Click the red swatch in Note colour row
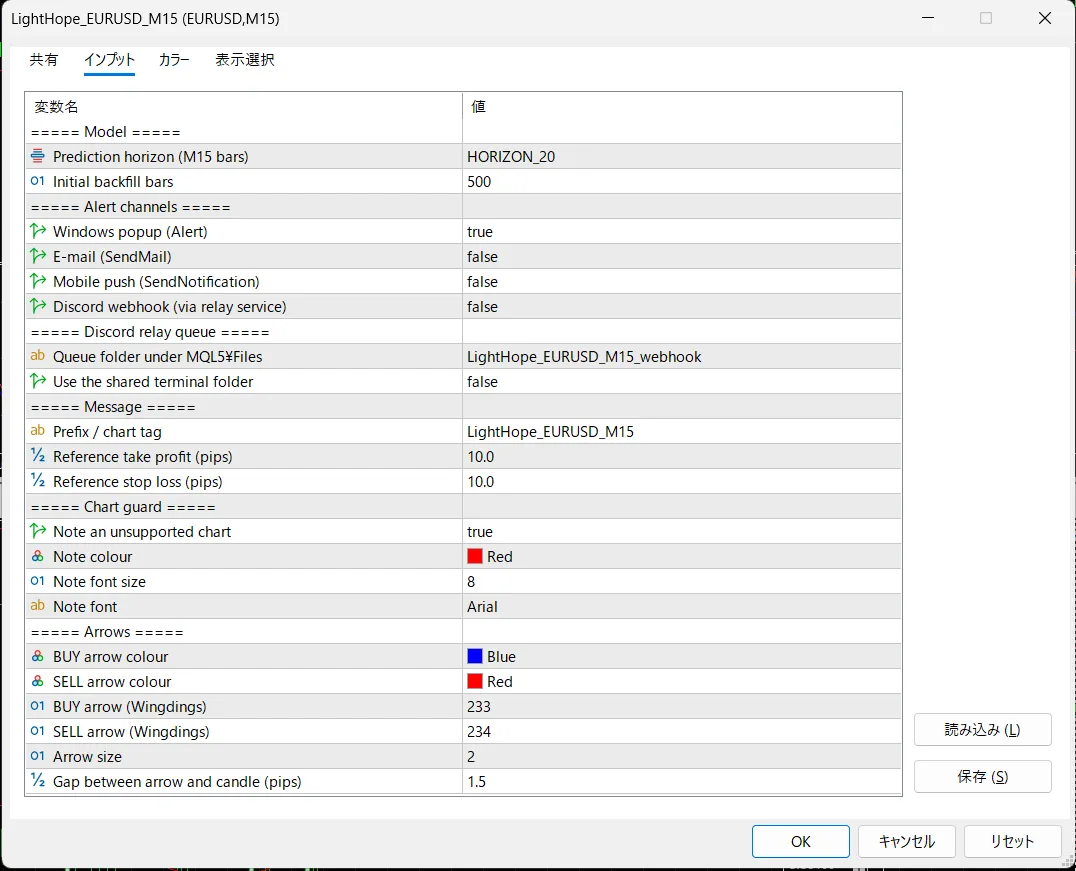This screenshot has width=1076, height=871. click(x=475, y=556)
